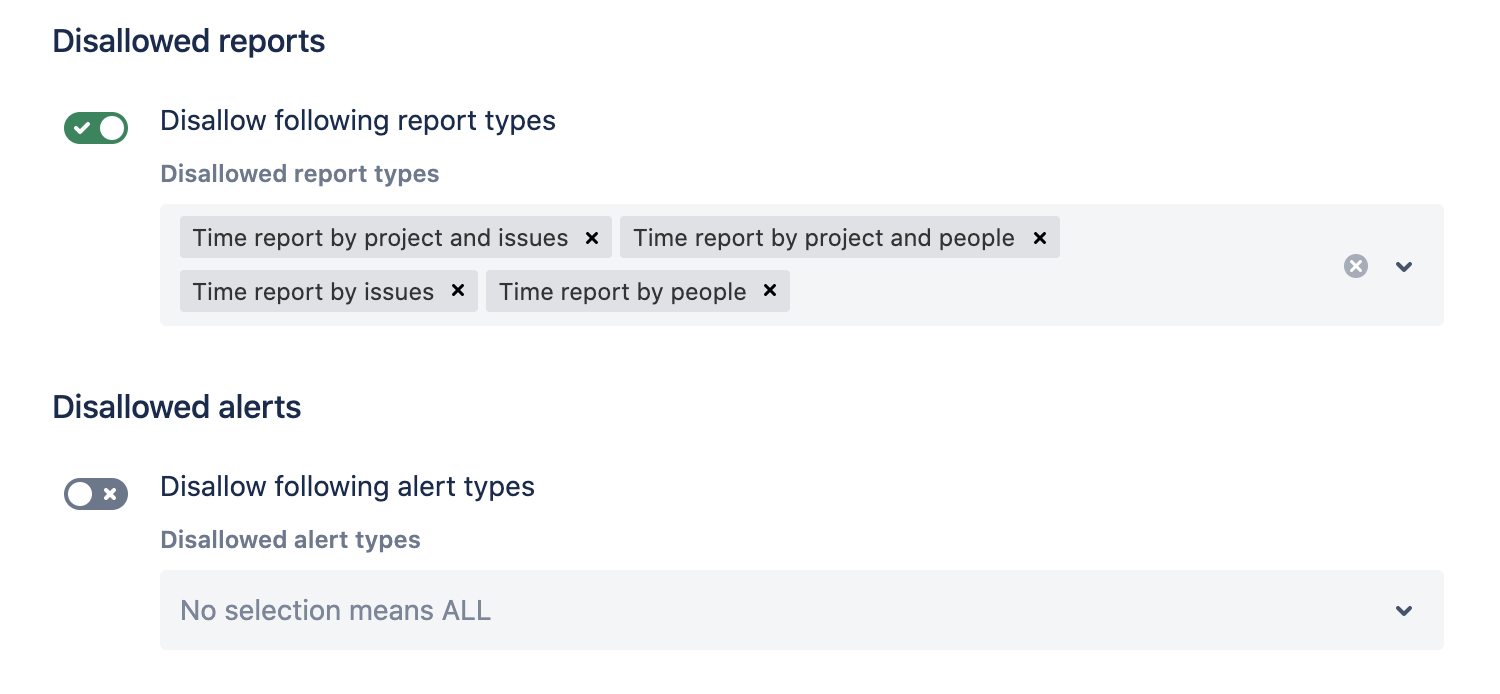Click the "Disallow following report types" label
This screenshot has height=694, width=1500.
pos(358,121)
